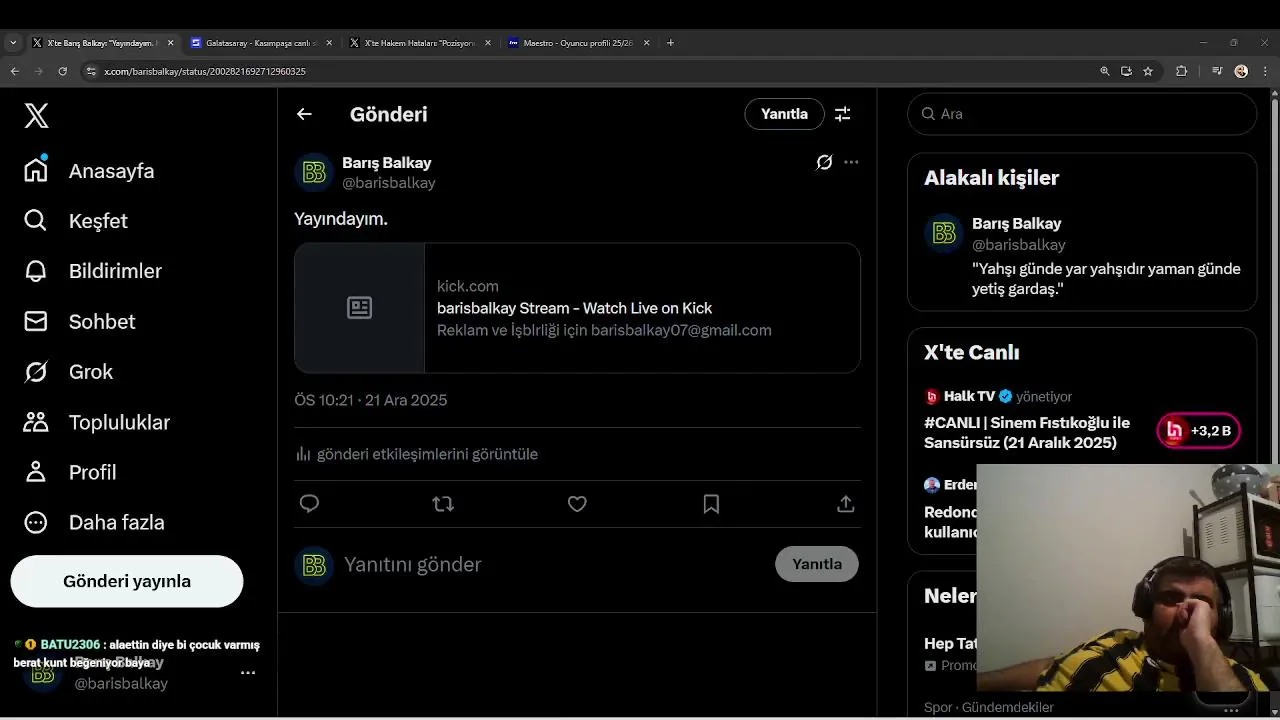Screen dimensions: 1280x720
Task: Bookmark this page with the star icon
Action: point(1148,71)
